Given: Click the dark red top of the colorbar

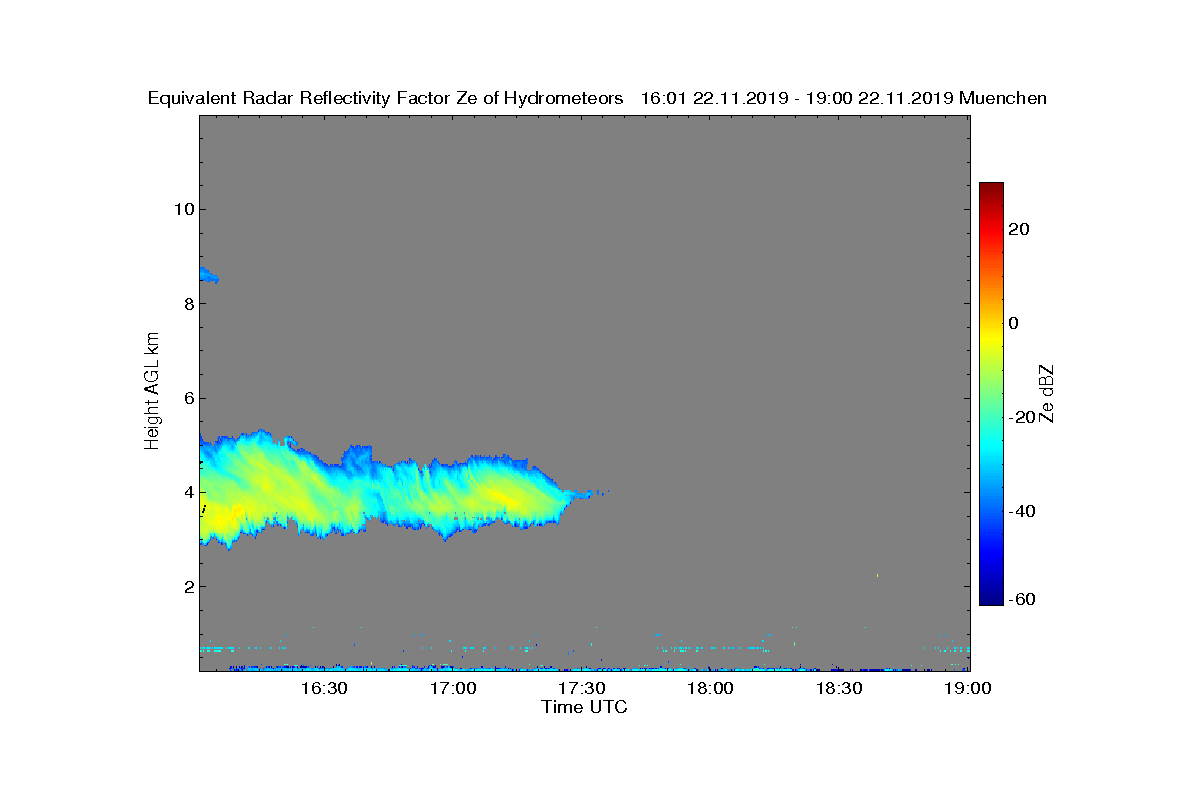Looking at the screenshot, I should coord(991,190).
